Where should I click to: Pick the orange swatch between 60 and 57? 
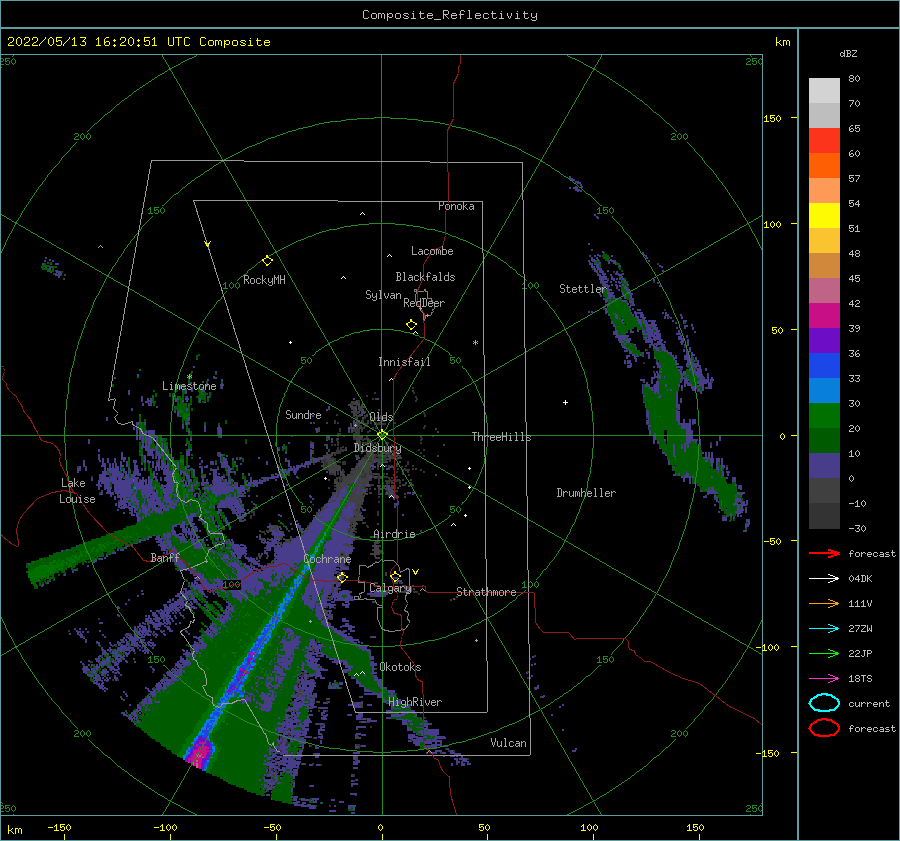[x=824, y=165]
